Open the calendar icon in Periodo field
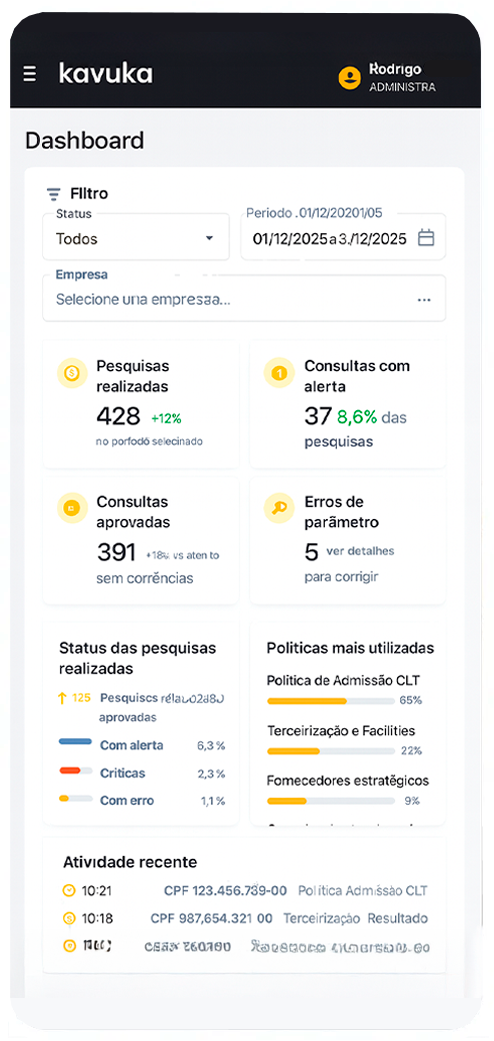This screenshot has height=1041, width=494. [426, 238]
